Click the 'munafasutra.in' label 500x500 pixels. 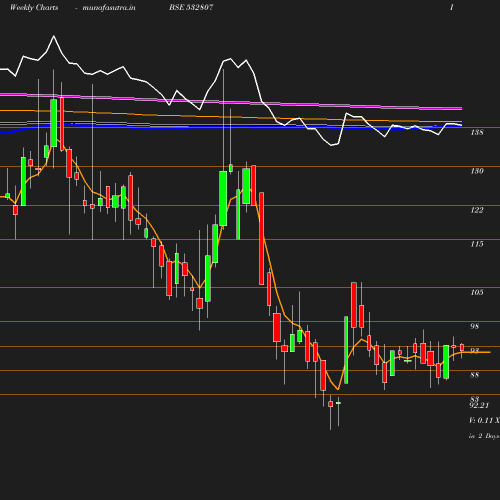coord(109,8)
